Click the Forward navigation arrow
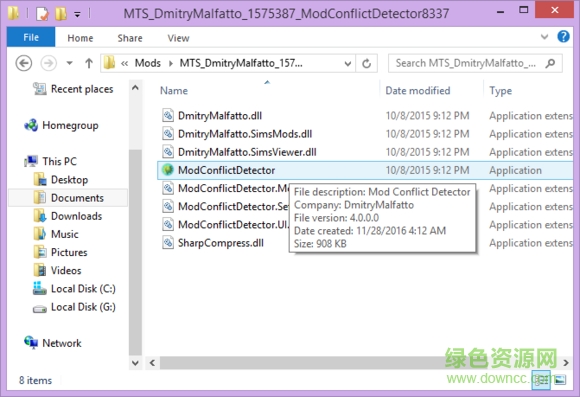Image resolution: width=580 pixels, height=397 pixels. tap(49, 63)
